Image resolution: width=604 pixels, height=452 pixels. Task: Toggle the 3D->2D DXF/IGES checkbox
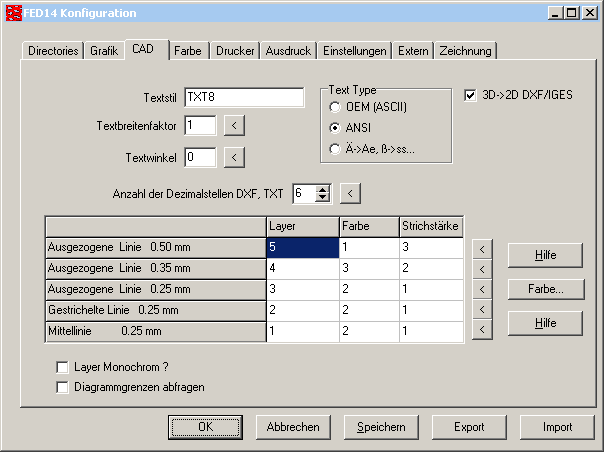pyautogui.click(x=472, y=96)
